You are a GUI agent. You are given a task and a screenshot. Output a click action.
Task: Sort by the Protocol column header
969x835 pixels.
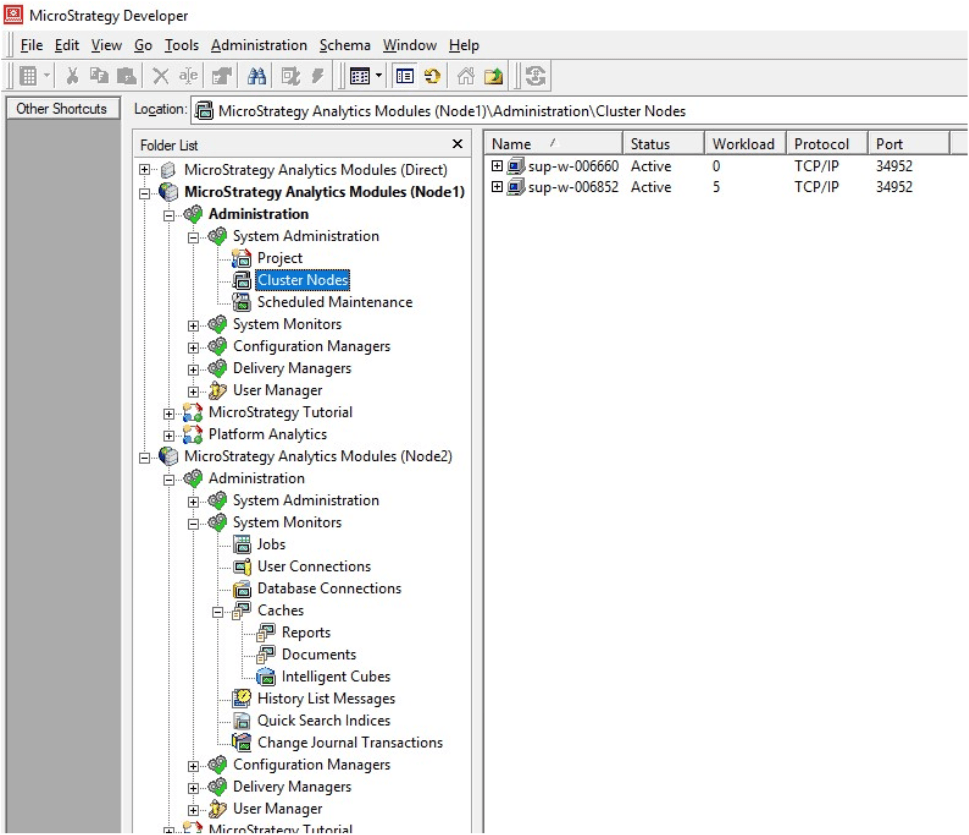tap(827, 144)
